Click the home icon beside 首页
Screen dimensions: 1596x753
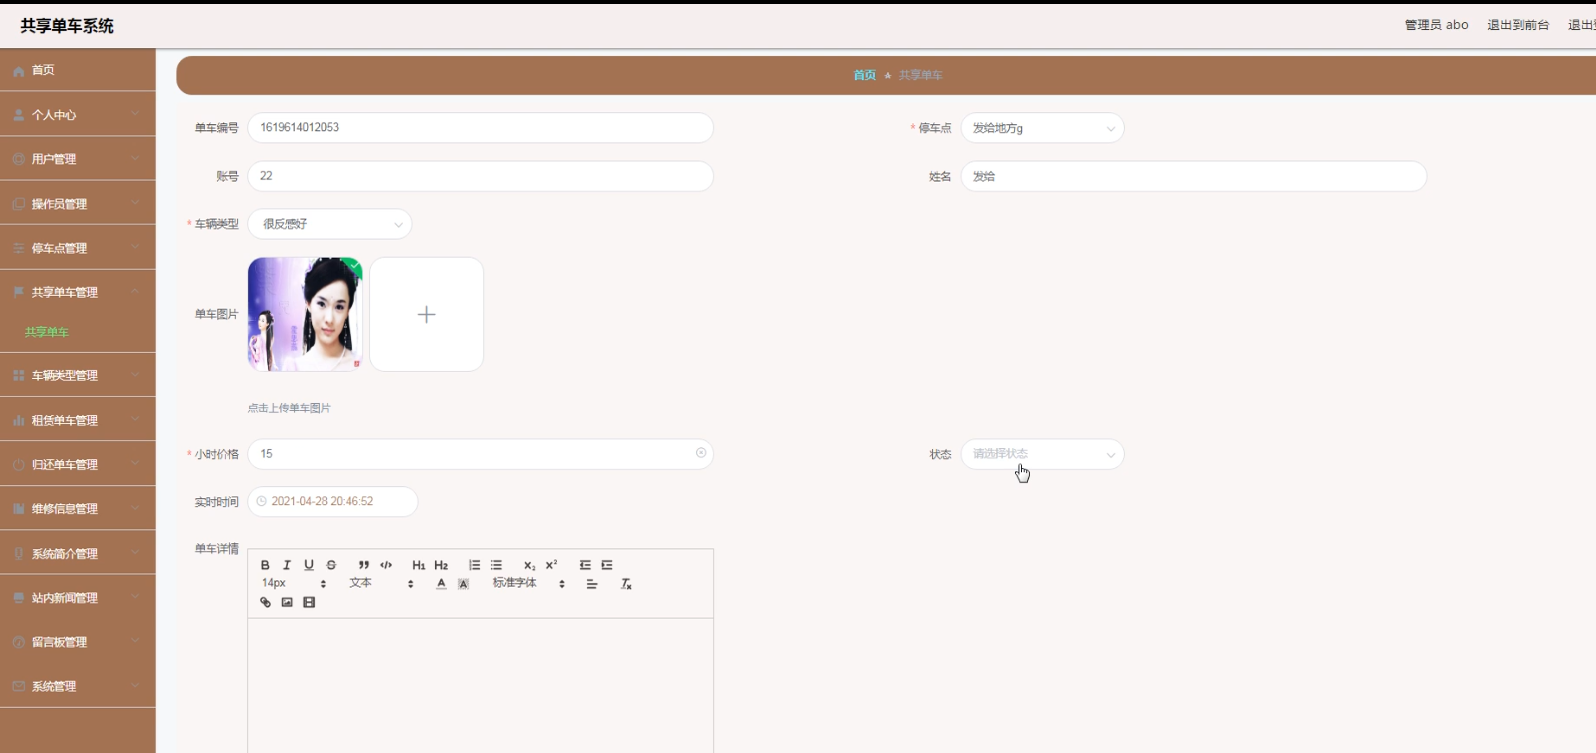point(18,71)
